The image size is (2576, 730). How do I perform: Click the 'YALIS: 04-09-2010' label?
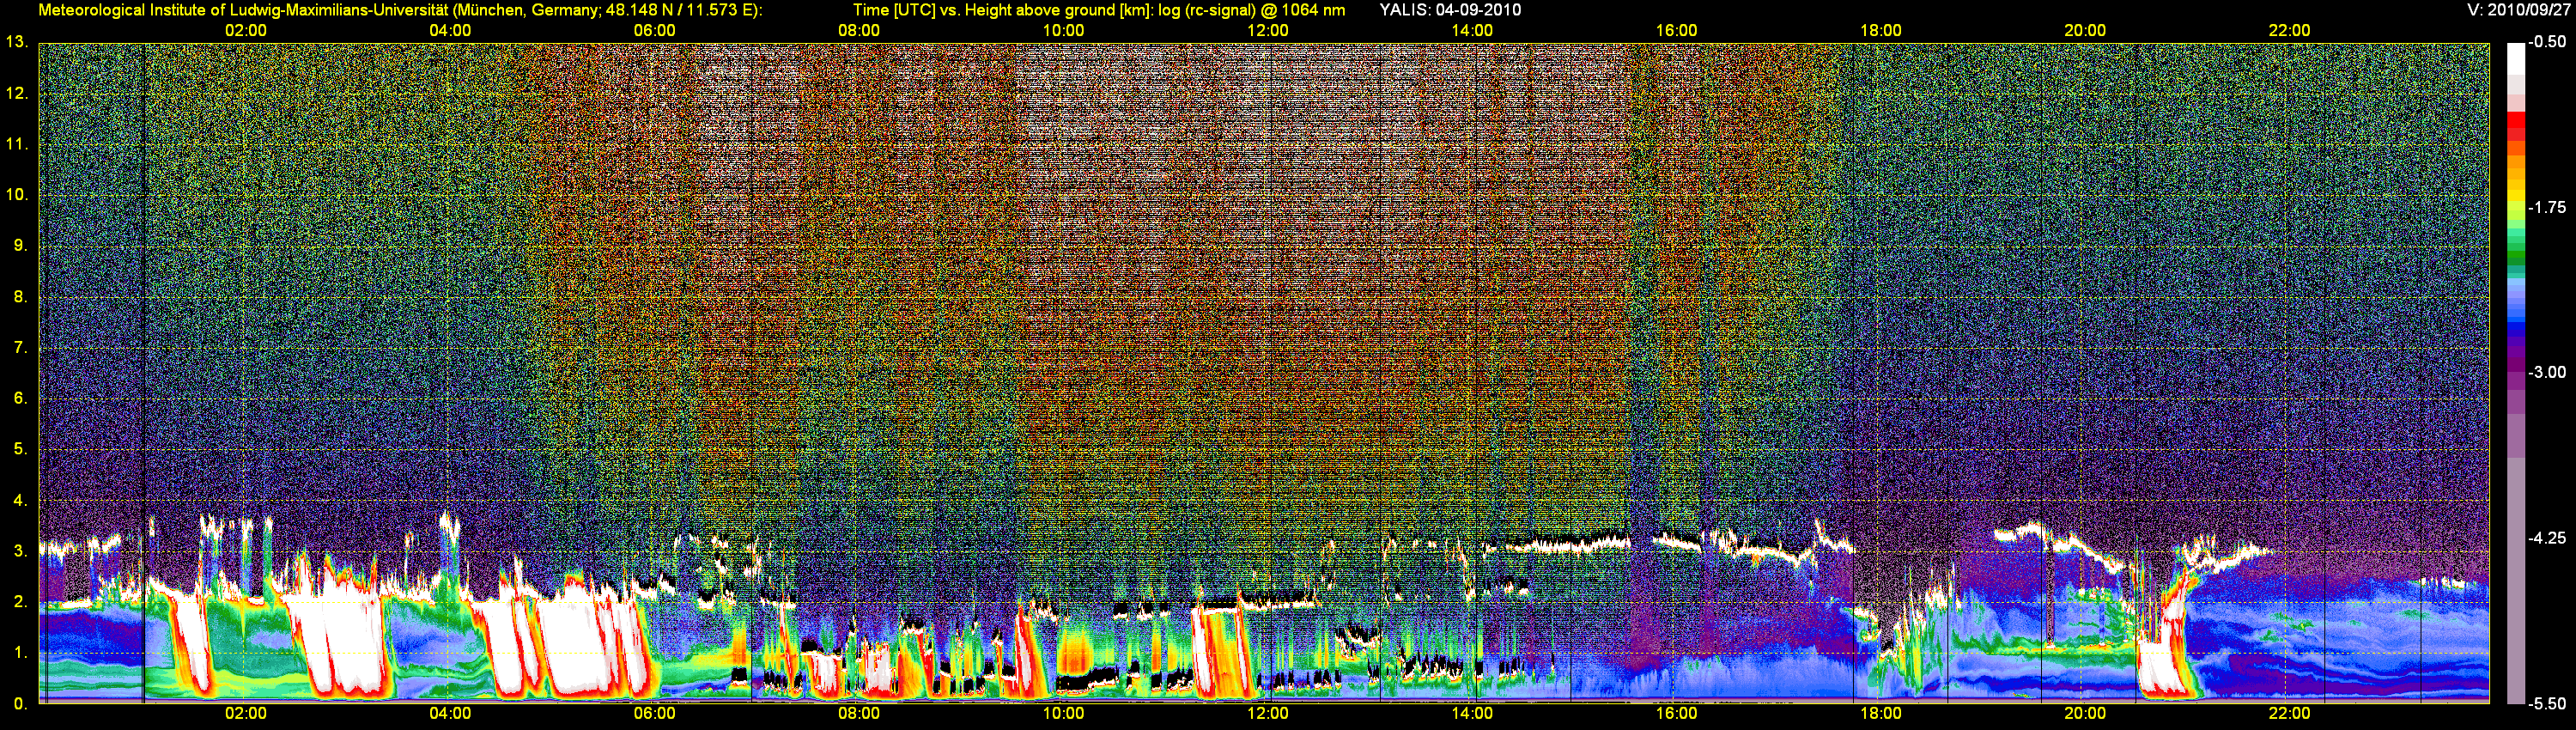click(x=1450, y=10)
